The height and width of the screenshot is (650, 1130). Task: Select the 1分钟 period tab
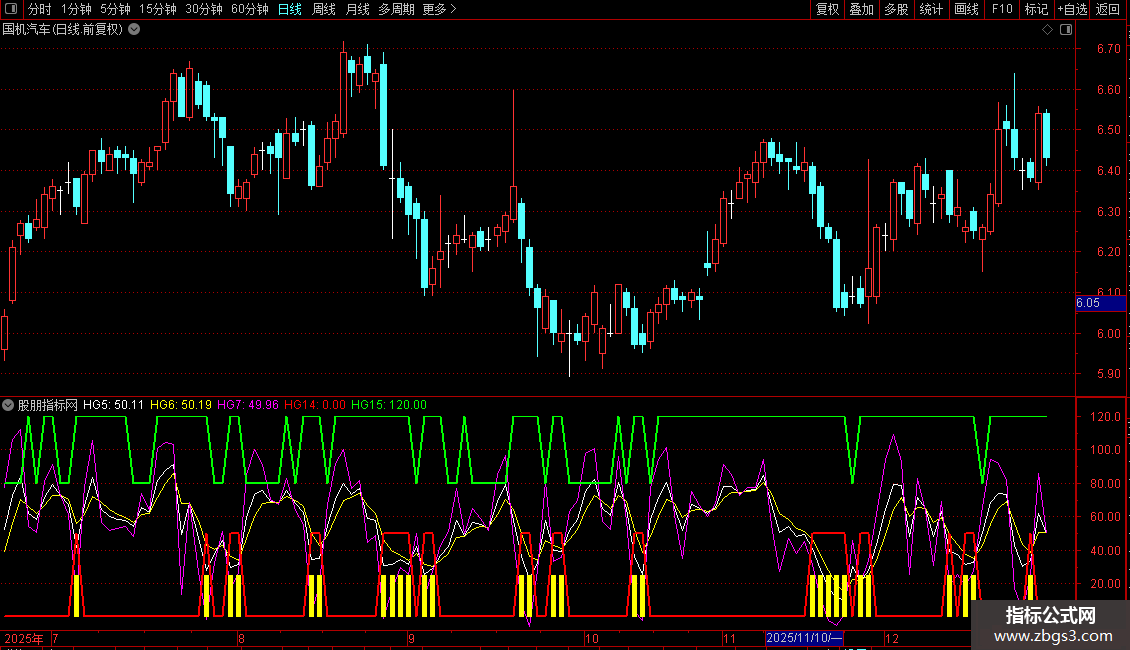click(x=76, y=9)
